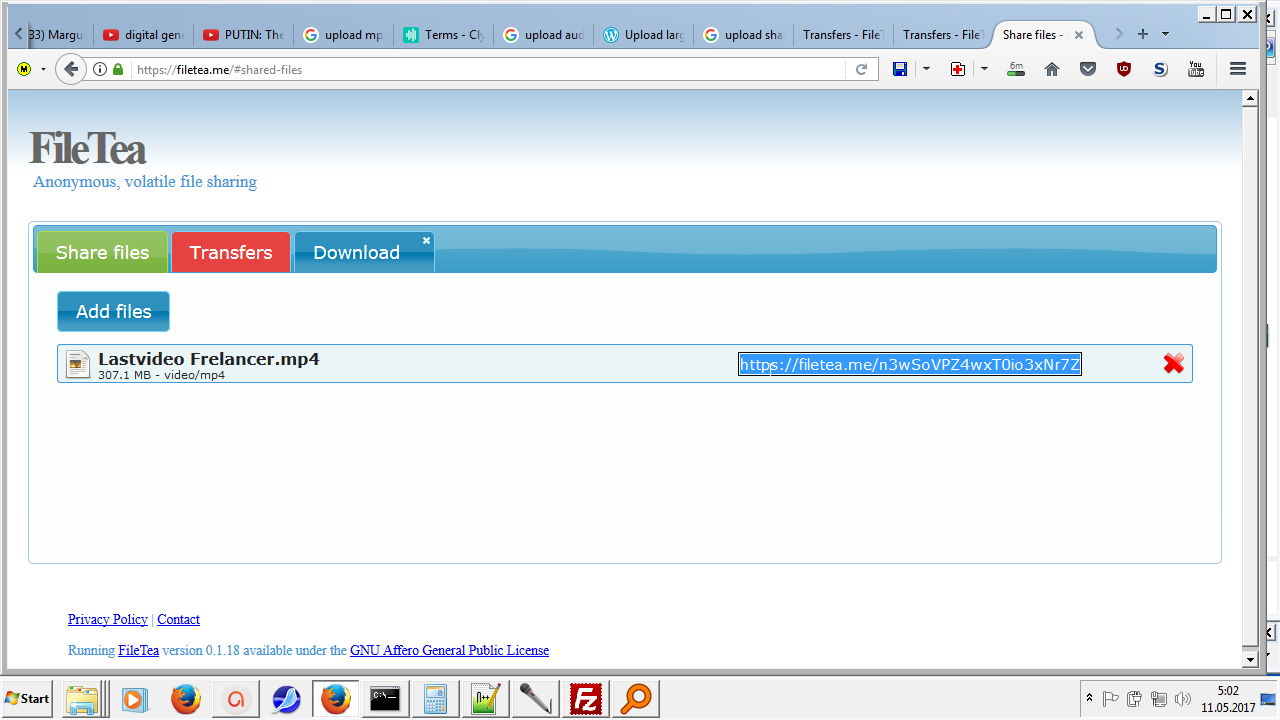Reload the page with the refresh icon
This screenshot has height=720, width=1280.
[x=861, y=70]
